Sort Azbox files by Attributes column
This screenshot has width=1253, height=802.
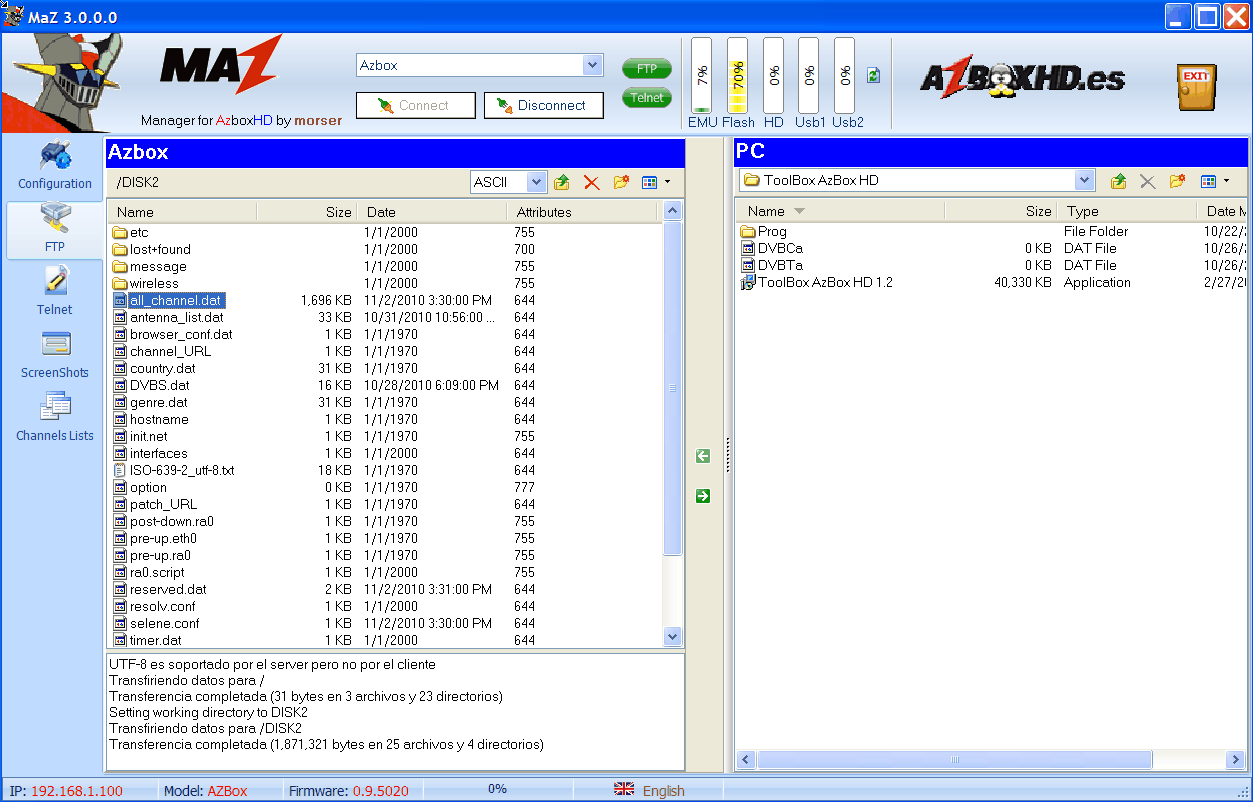[583, 212]
